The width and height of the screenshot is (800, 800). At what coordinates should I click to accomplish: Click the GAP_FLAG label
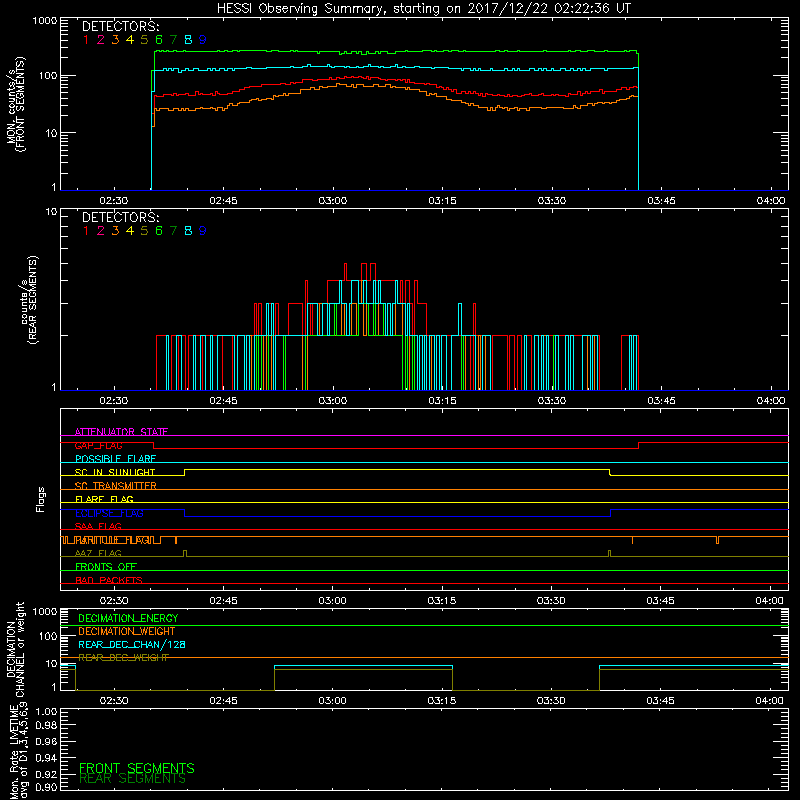click(x=98, y=445)
